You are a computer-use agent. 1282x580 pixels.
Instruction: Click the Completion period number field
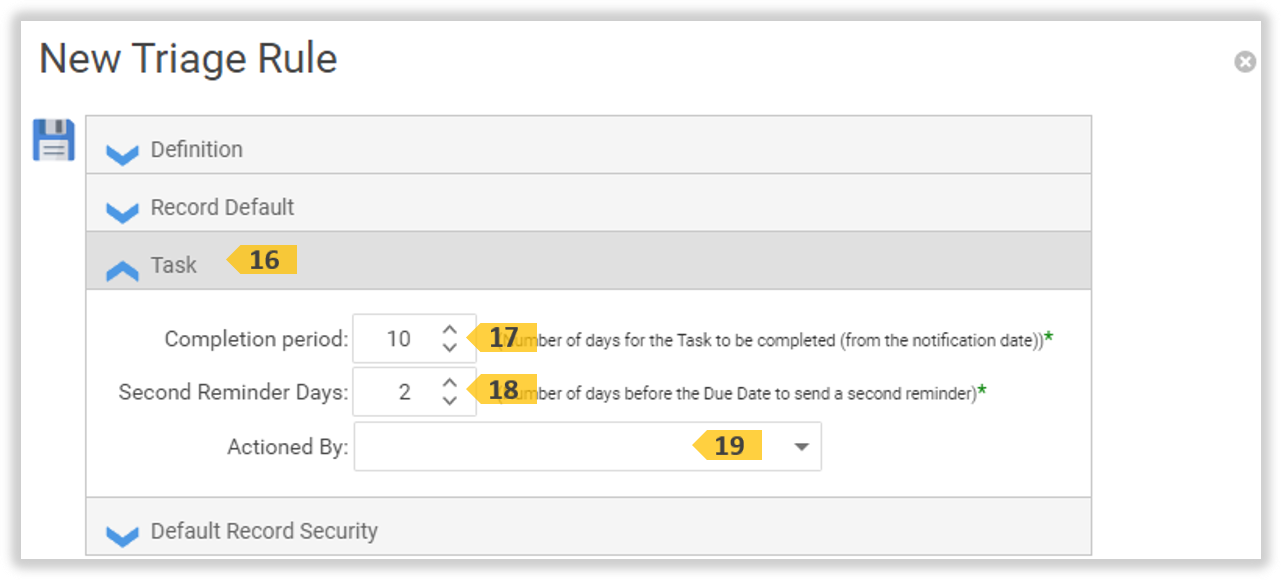(x=399, y=339)
